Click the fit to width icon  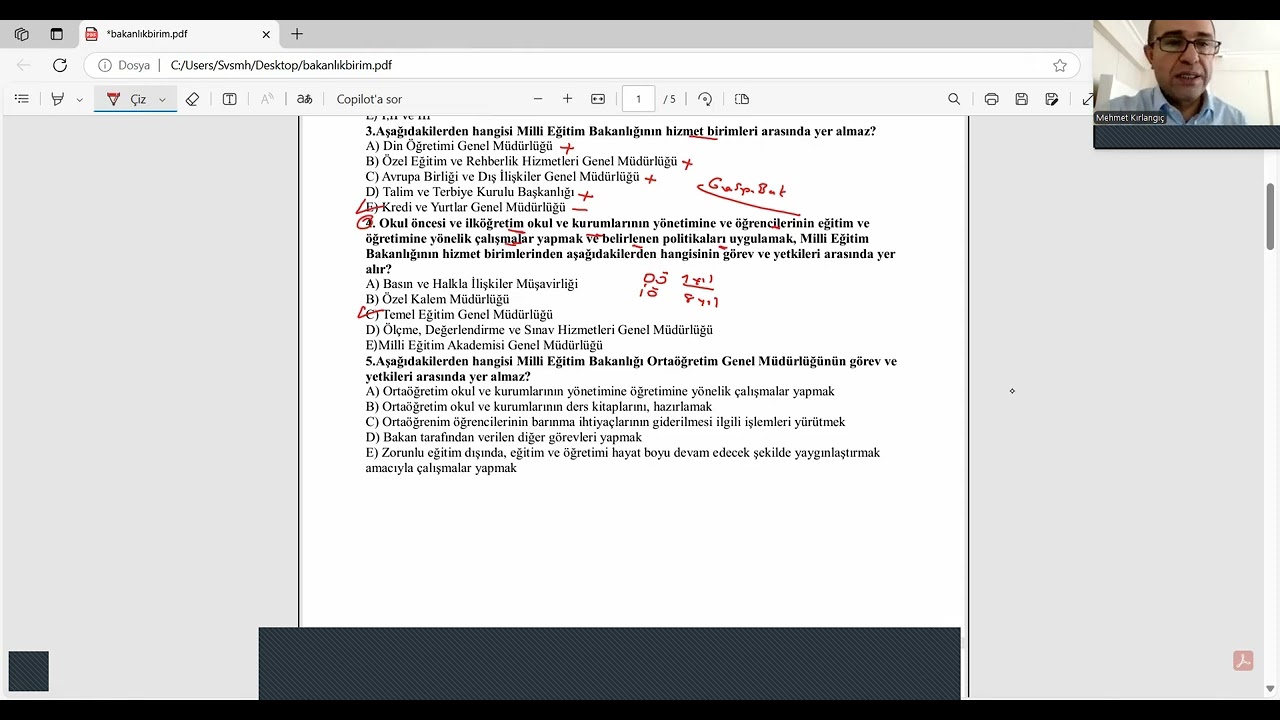[598, 99]
